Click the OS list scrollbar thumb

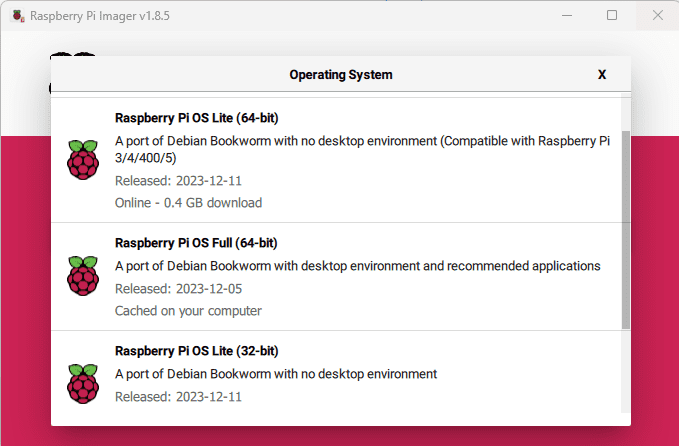[x=626, y=228]
